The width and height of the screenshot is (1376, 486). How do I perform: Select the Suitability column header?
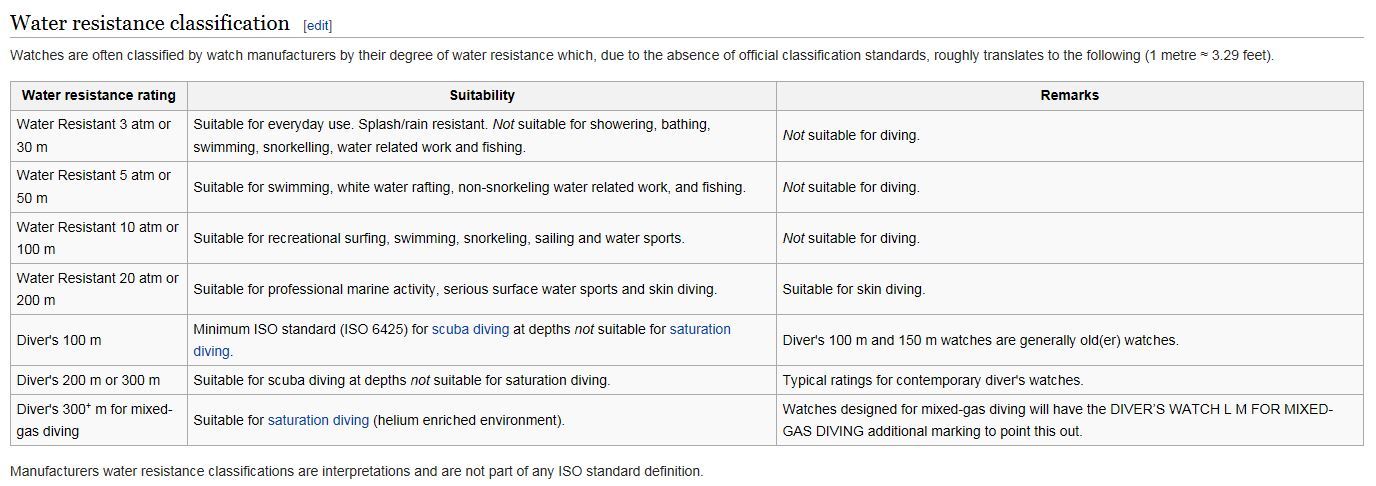pyautogui.click(x=482, y=96)
